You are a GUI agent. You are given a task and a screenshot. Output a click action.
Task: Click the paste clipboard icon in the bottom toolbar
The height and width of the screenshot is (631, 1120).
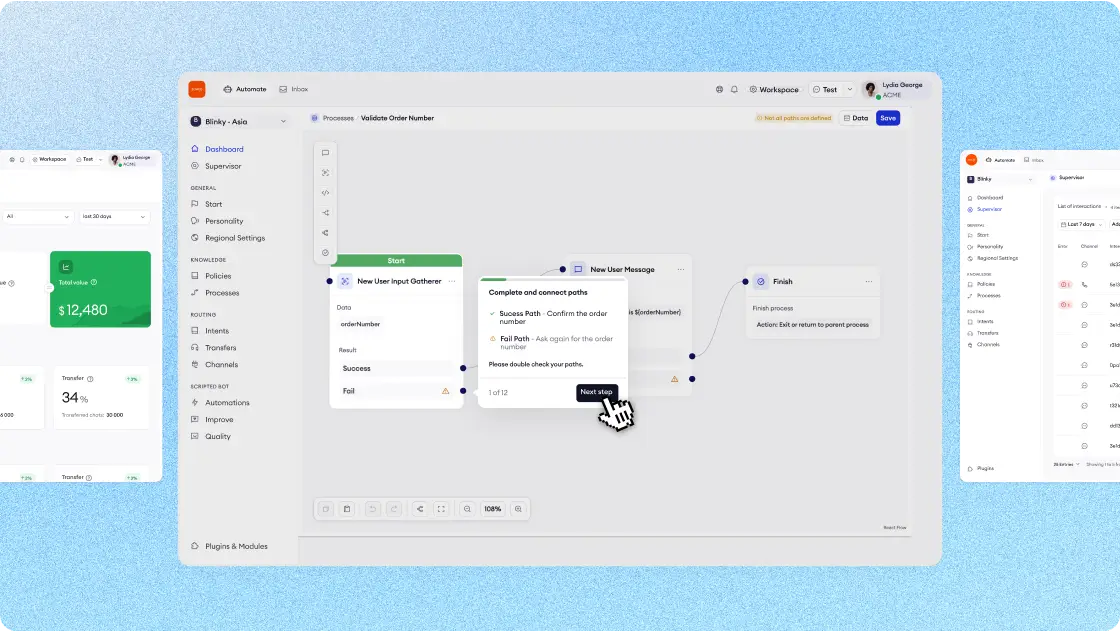[x=347, y=509]
